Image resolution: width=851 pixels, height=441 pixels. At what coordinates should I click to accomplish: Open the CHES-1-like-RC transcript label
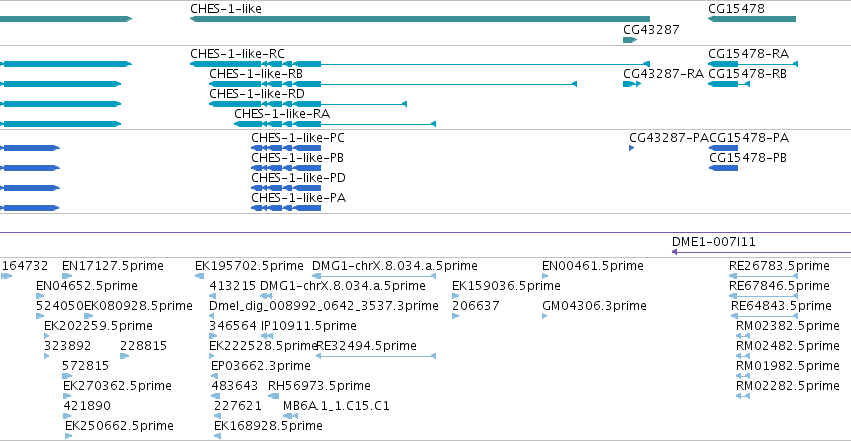237,54
